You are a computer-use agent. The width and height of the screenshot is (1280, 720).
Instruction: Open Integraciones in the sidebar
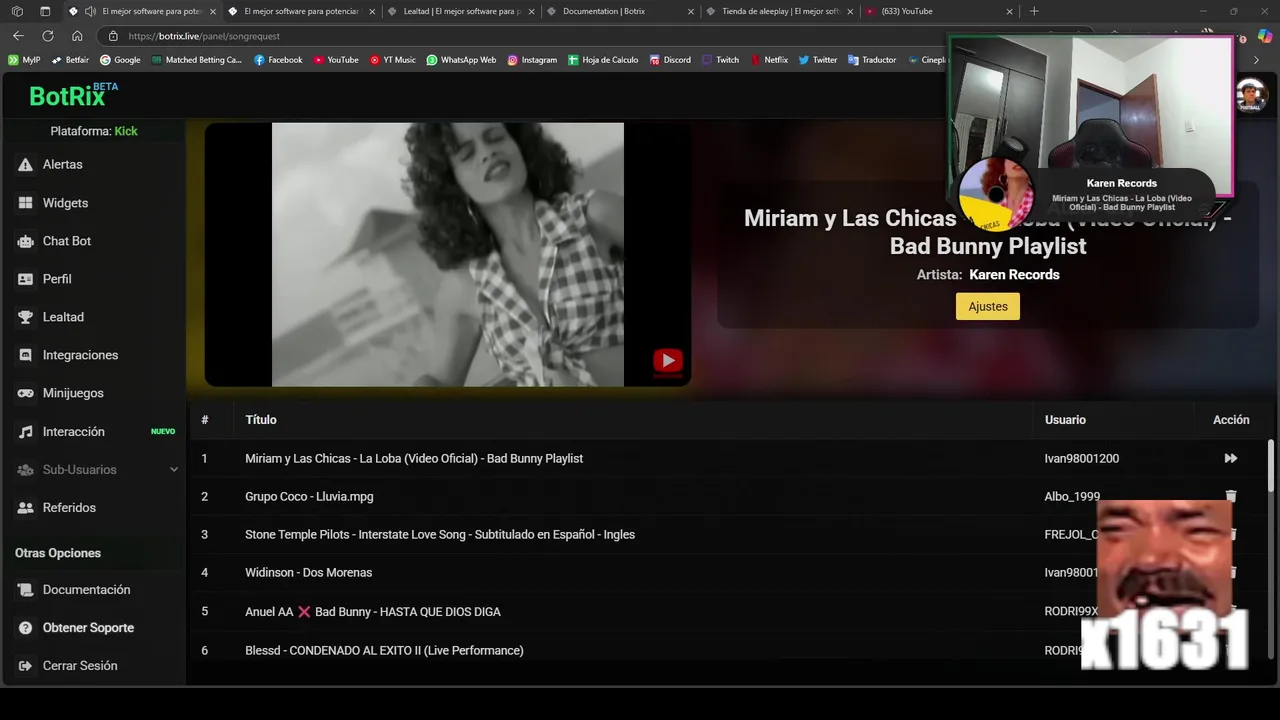[x=80, y=355]
